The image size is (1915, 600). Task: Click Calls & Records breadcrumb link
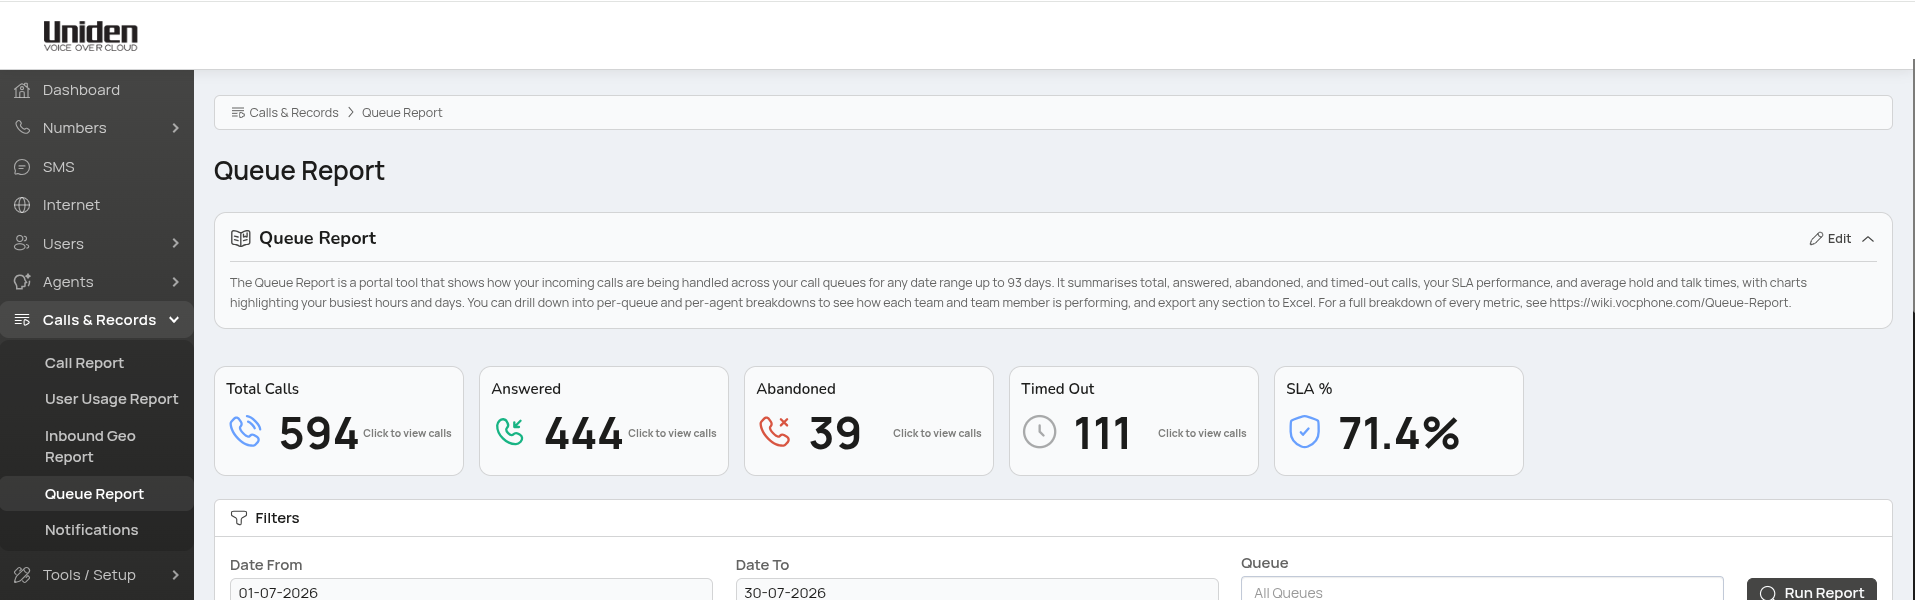(x=294, y=113)
